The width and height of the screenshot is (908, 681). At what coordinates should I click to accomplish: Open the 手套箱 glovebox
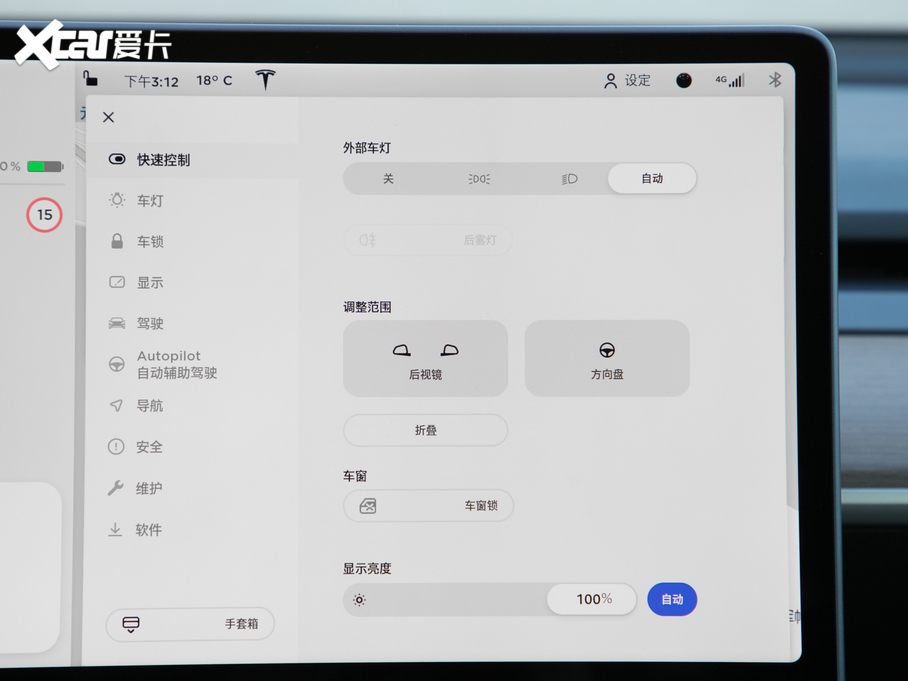point(190,624)
